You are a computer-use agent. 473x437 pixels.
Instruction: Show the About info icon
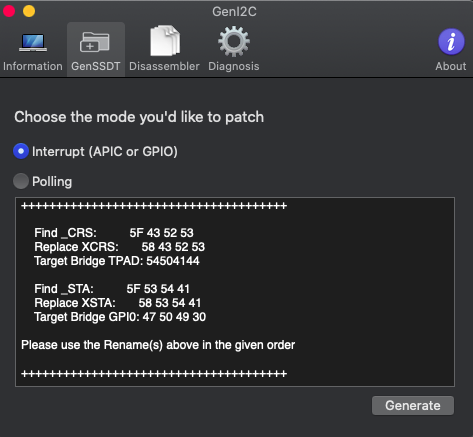pyautogui.click(x=451, y=42)
